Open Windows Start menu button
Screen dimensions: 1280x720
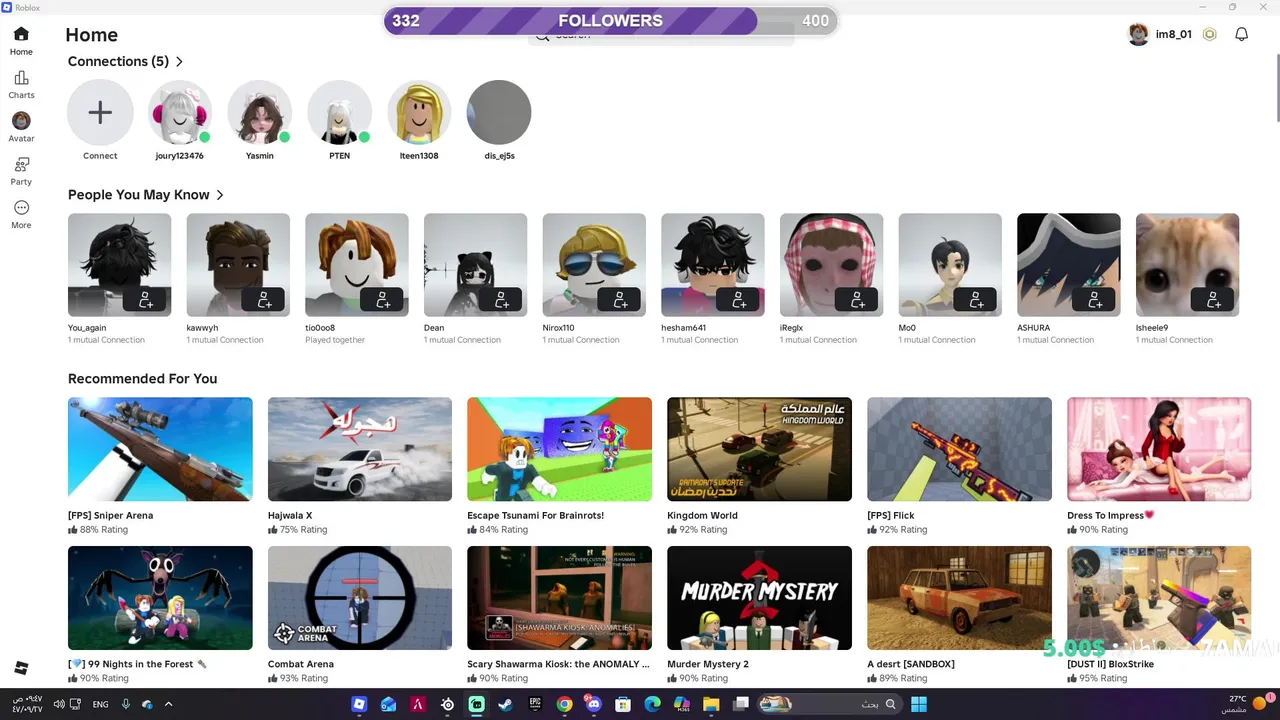(919, 704)
